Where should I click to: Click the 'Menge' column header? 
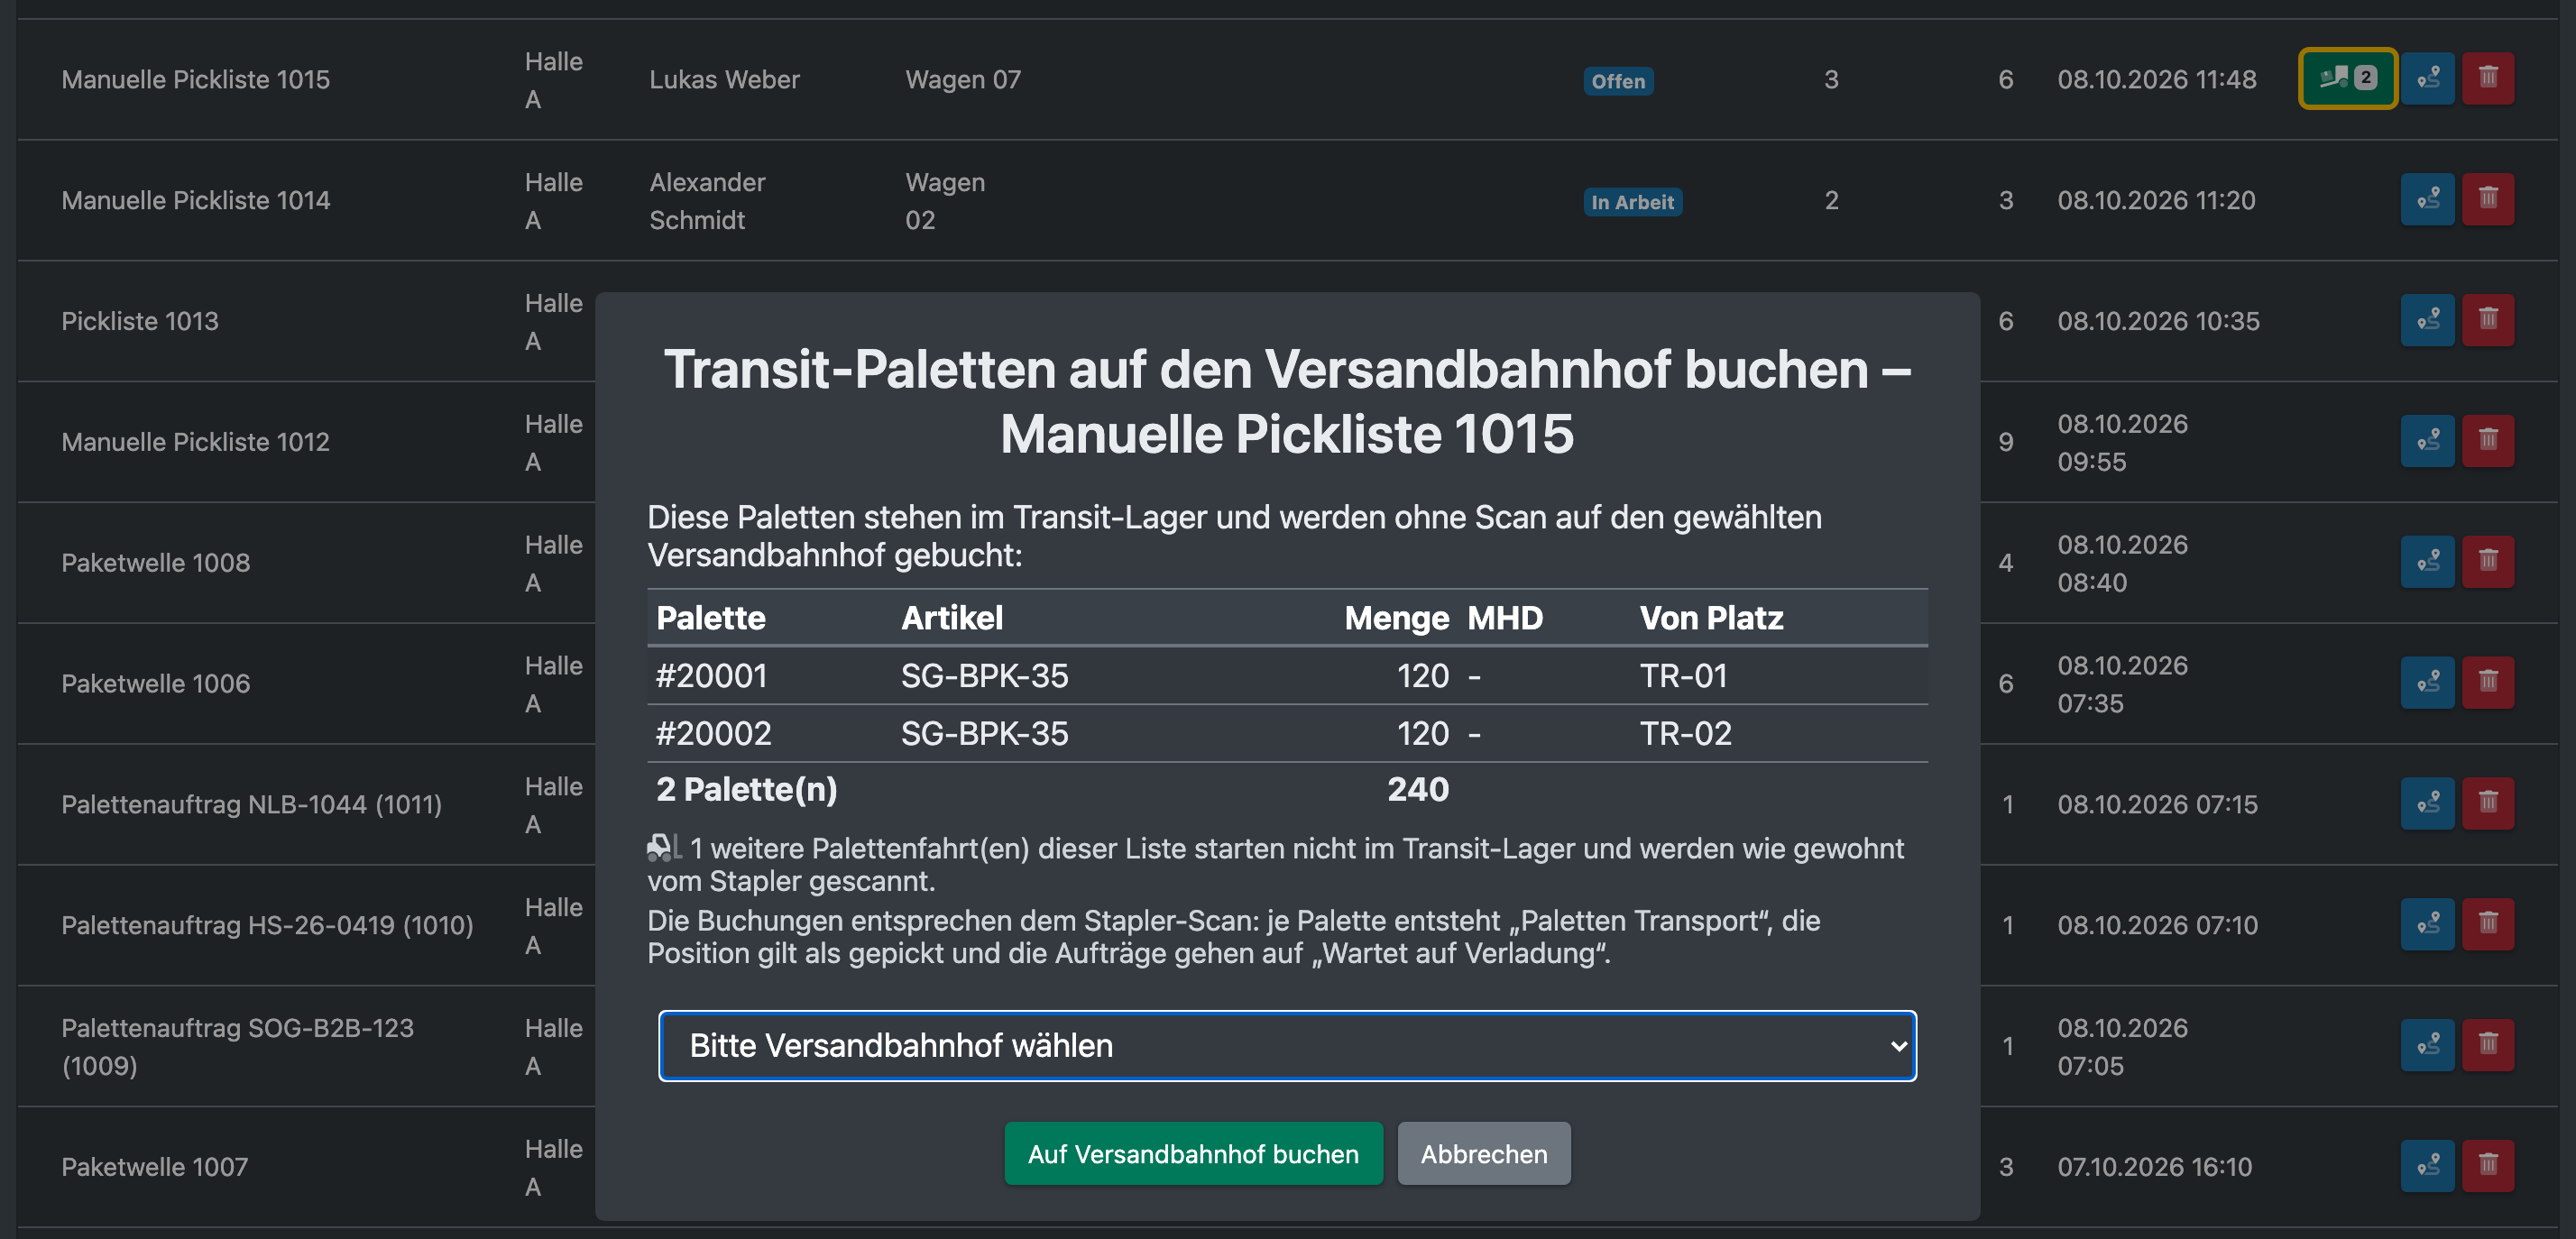click(1396, 618)
